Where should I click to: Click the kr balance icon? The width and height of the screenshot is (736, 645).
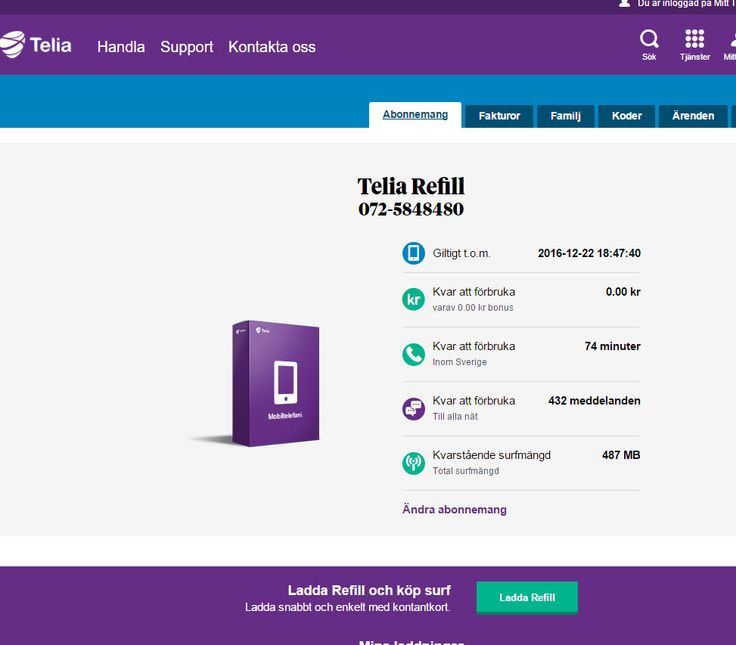point(414,299)
